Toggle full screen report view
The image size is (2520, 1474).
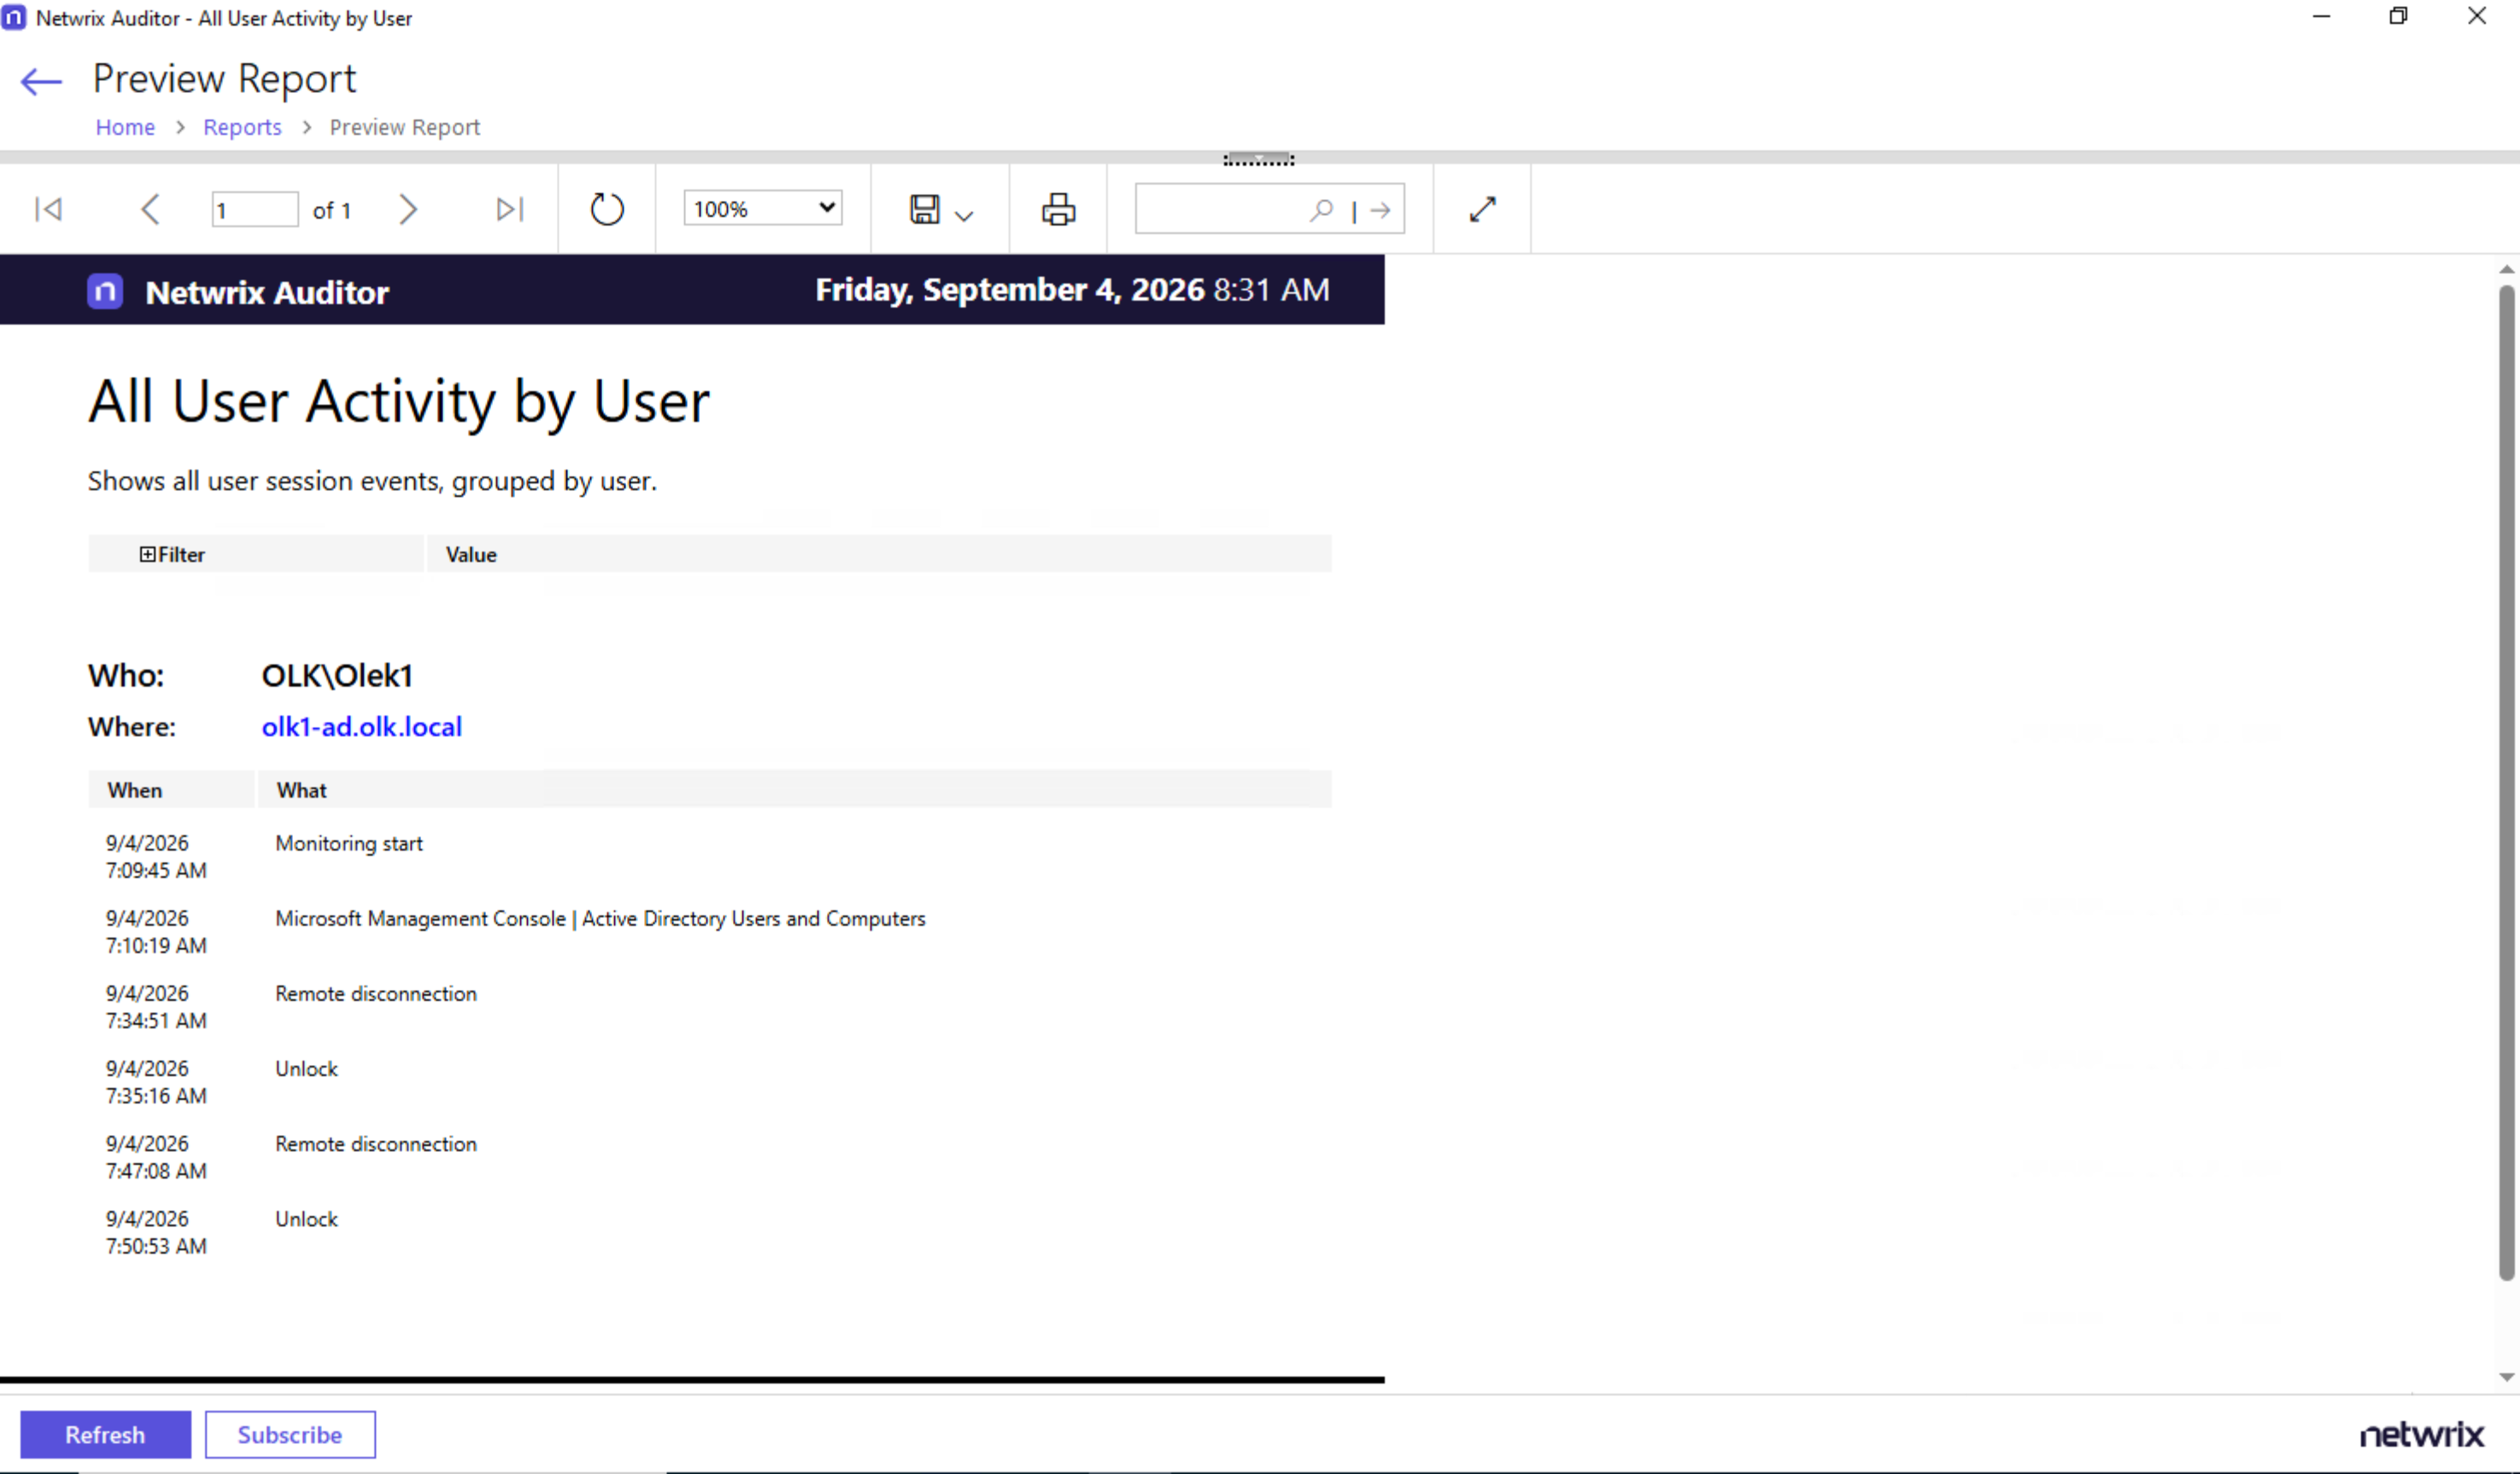tap(1482, 209)
